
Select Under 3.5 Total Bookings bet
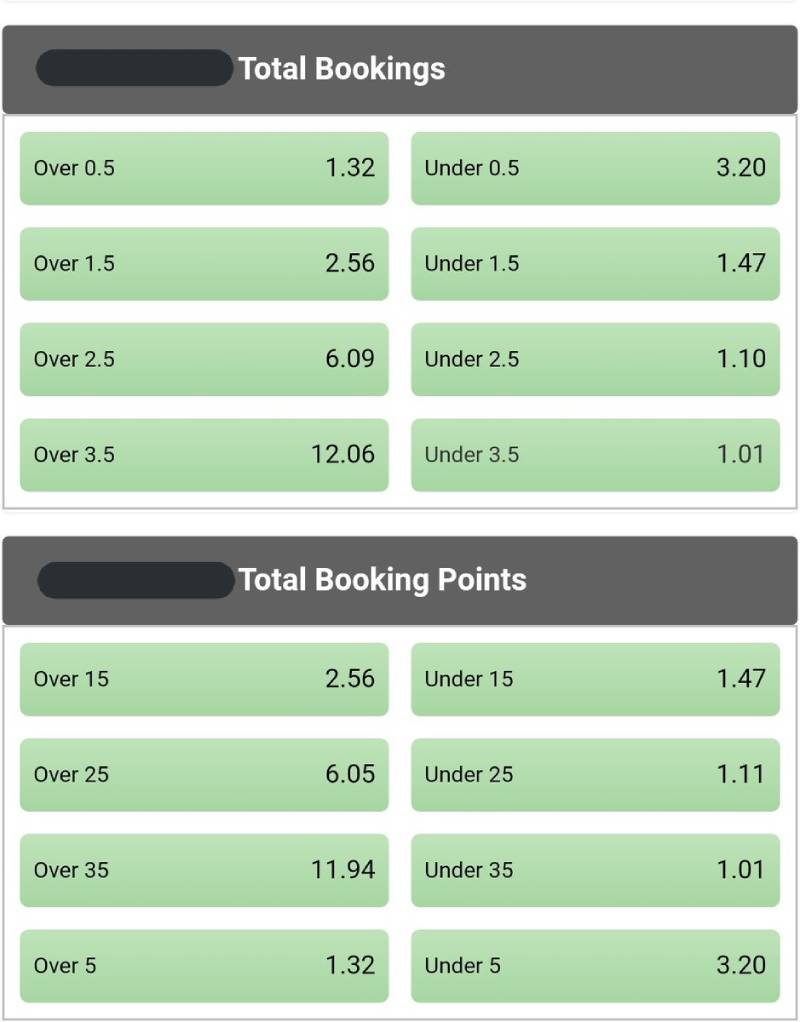click(x=595, y=455)
